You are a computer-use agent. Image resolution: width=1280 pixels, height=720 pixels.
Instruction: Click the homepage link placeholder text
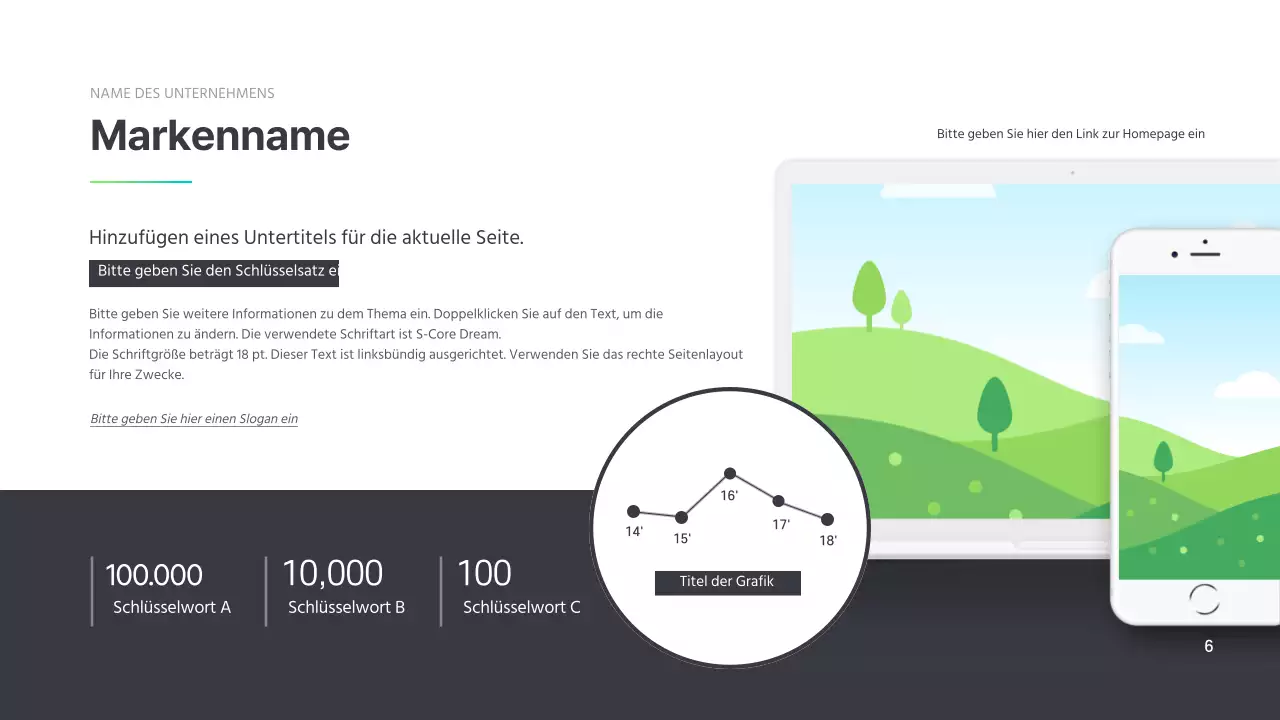pyautogui.click(x=1070, y=133)
